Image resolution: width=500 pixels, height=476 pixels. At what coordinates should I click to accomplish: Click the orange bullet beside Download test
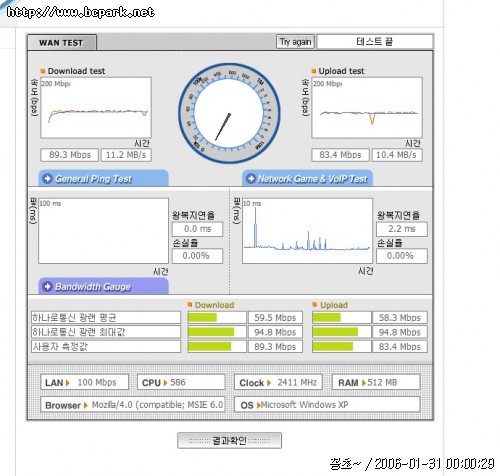coord(43,71)
